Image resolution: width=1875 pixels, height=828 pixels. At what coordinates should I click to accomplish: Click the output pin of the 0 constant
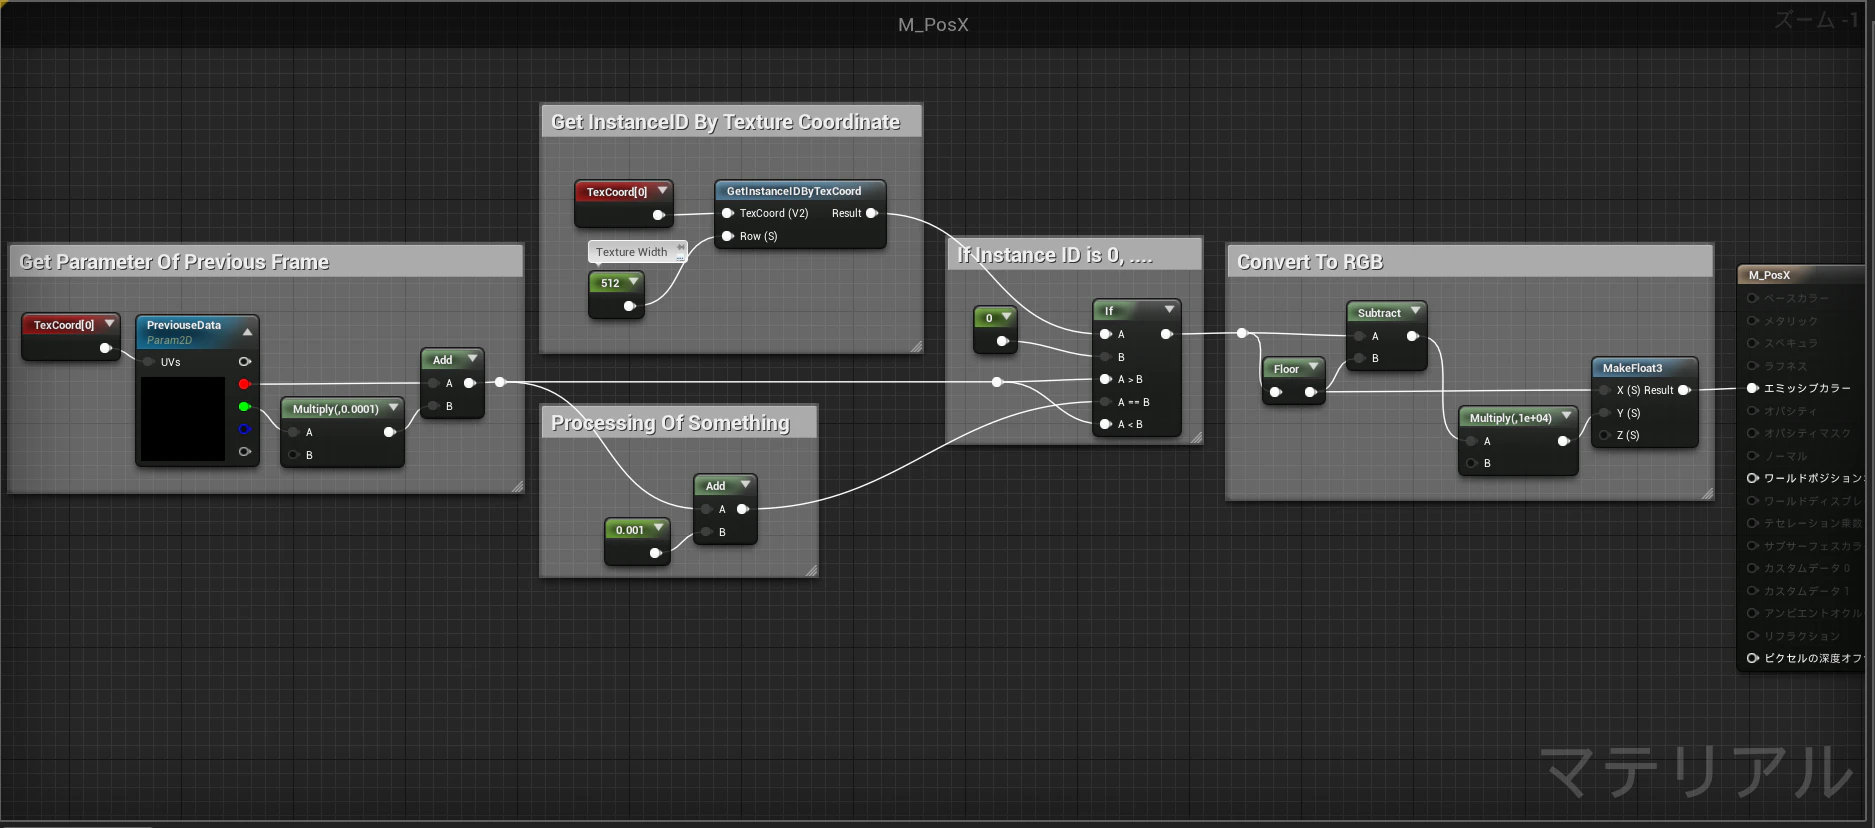click(1003, 341)
